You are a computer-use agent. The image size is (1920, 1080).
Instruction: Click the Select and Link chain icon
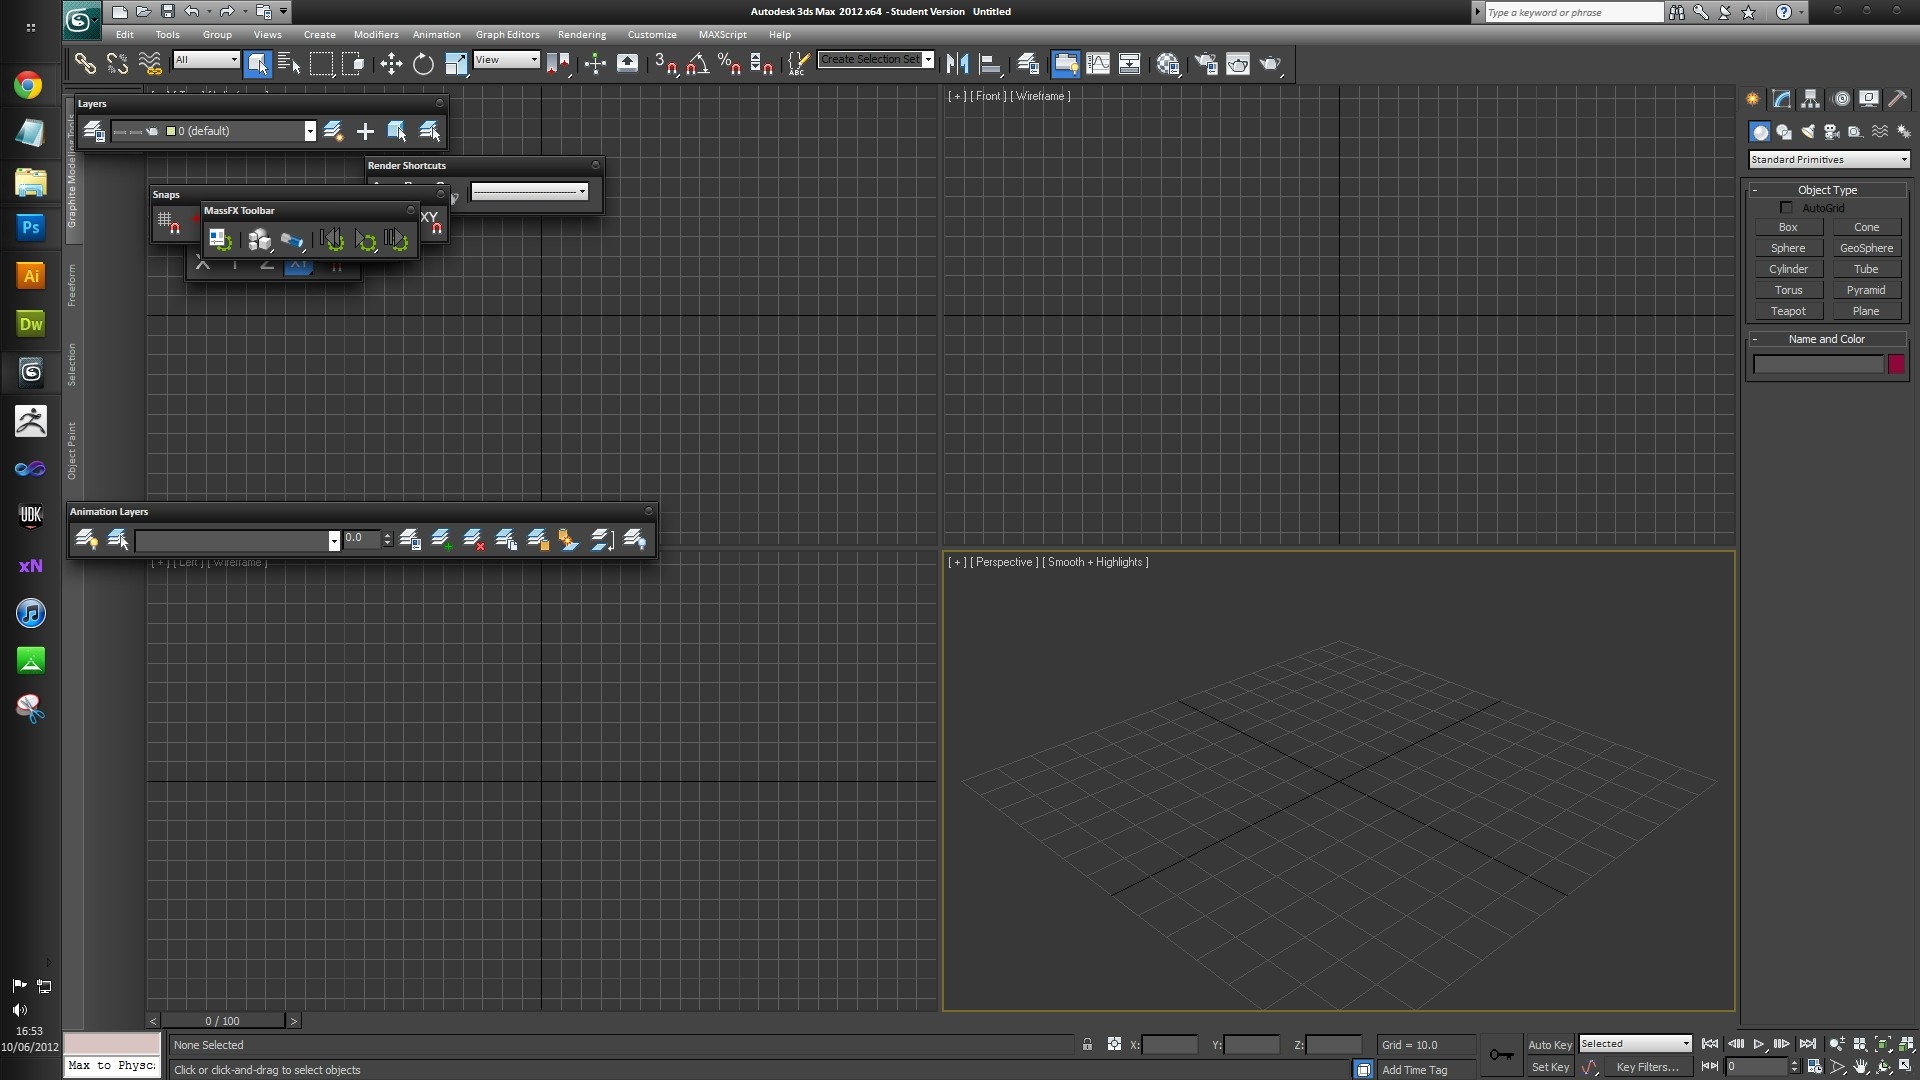(85, 65)
